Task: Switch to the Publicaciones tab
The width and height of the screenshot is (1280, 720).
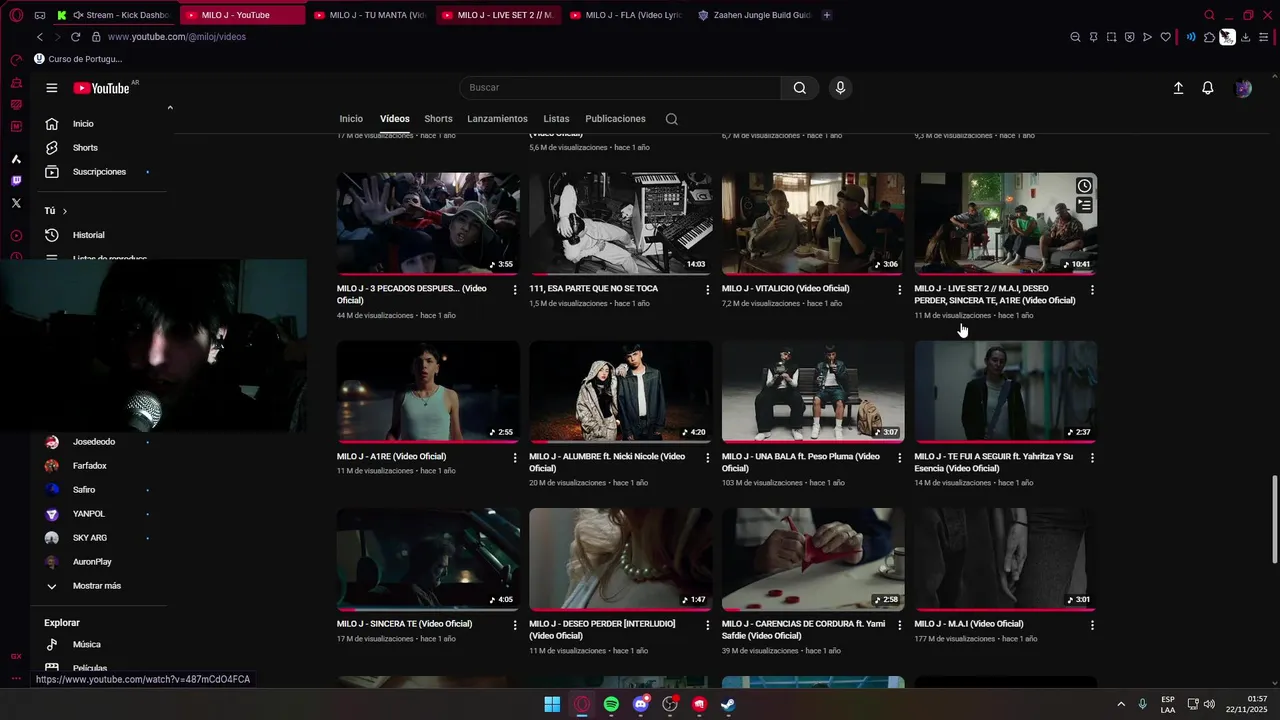Action: coord(615,119)
